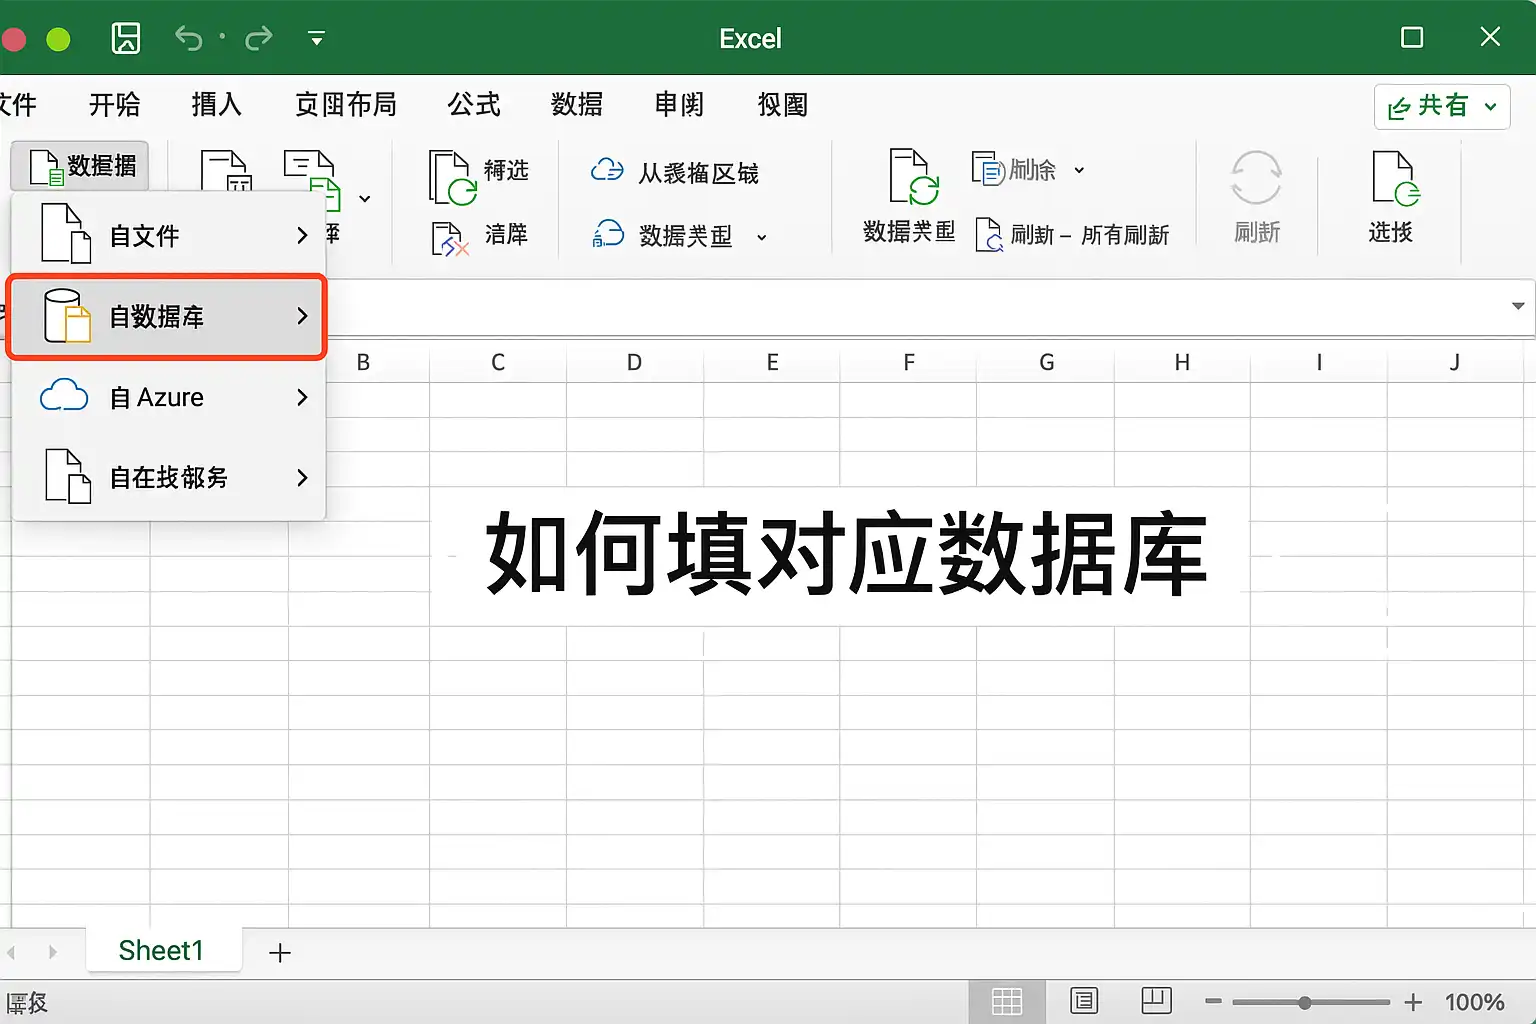Expand the 自文件 submenu arrow
Screen dimensions: 1536x1024
click(302, 236)
